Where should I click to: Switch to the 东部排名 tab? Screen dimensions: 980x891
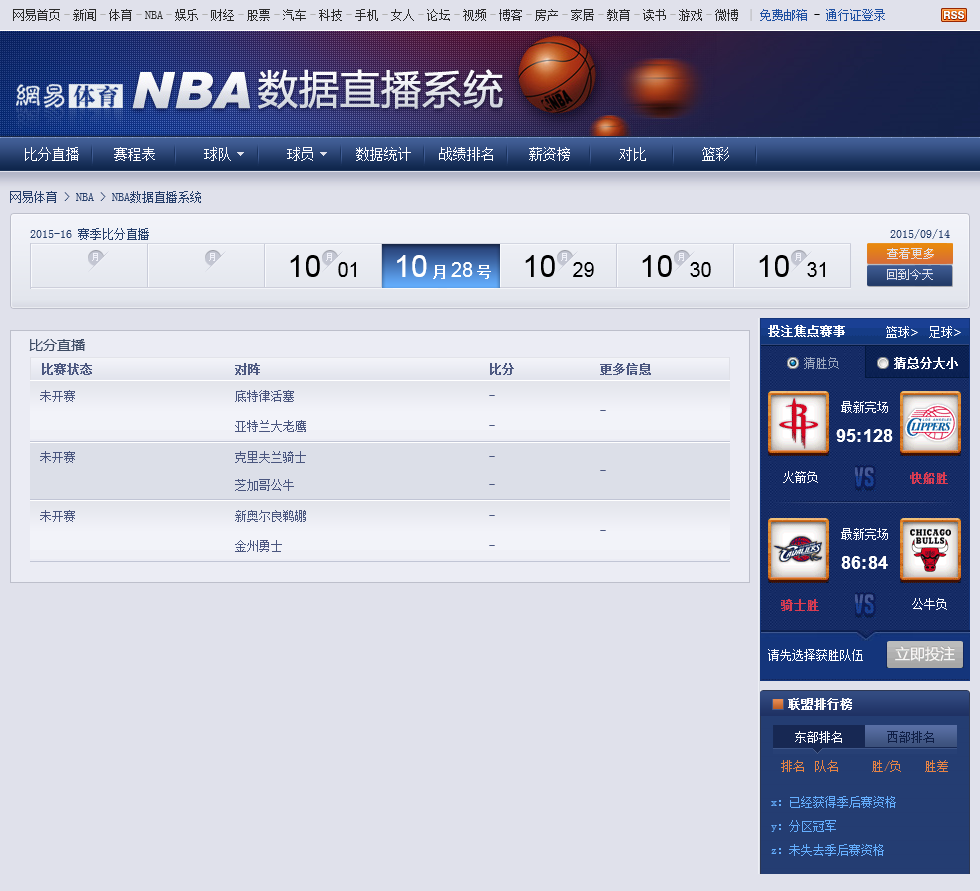[819, 737]
